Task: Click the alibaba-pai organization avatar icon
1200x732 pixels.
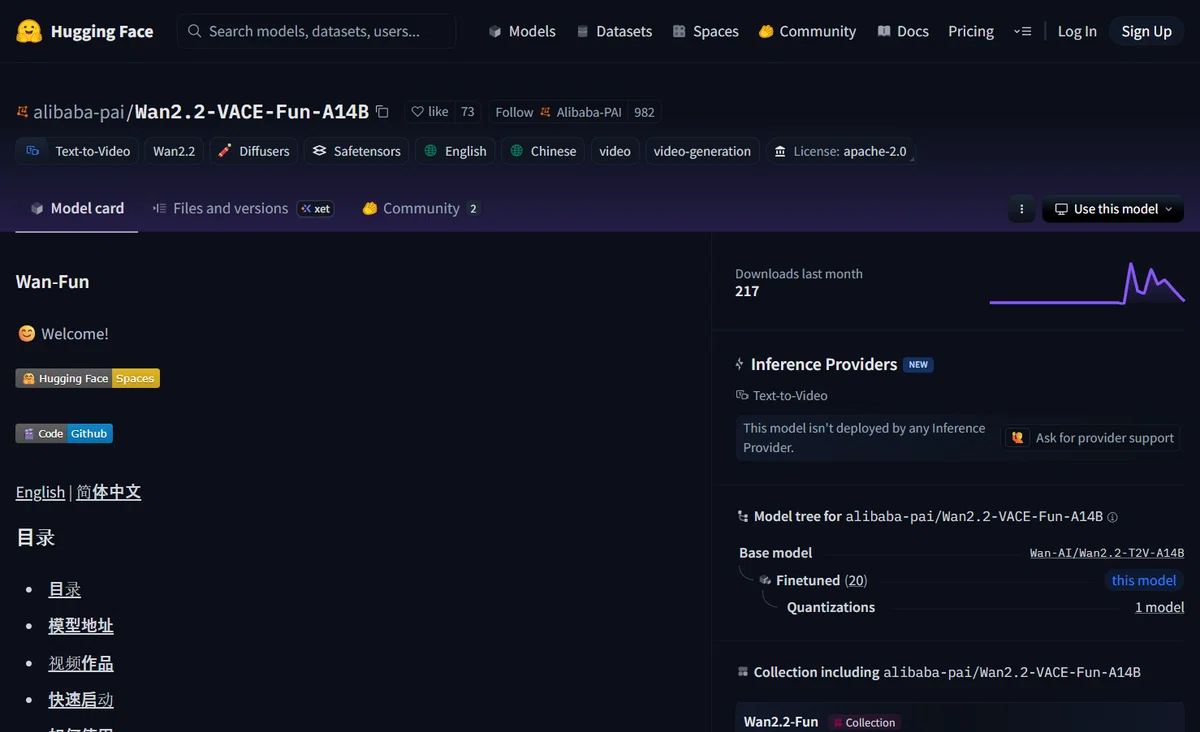Action: pyautogui.click(x=22, y=112)
